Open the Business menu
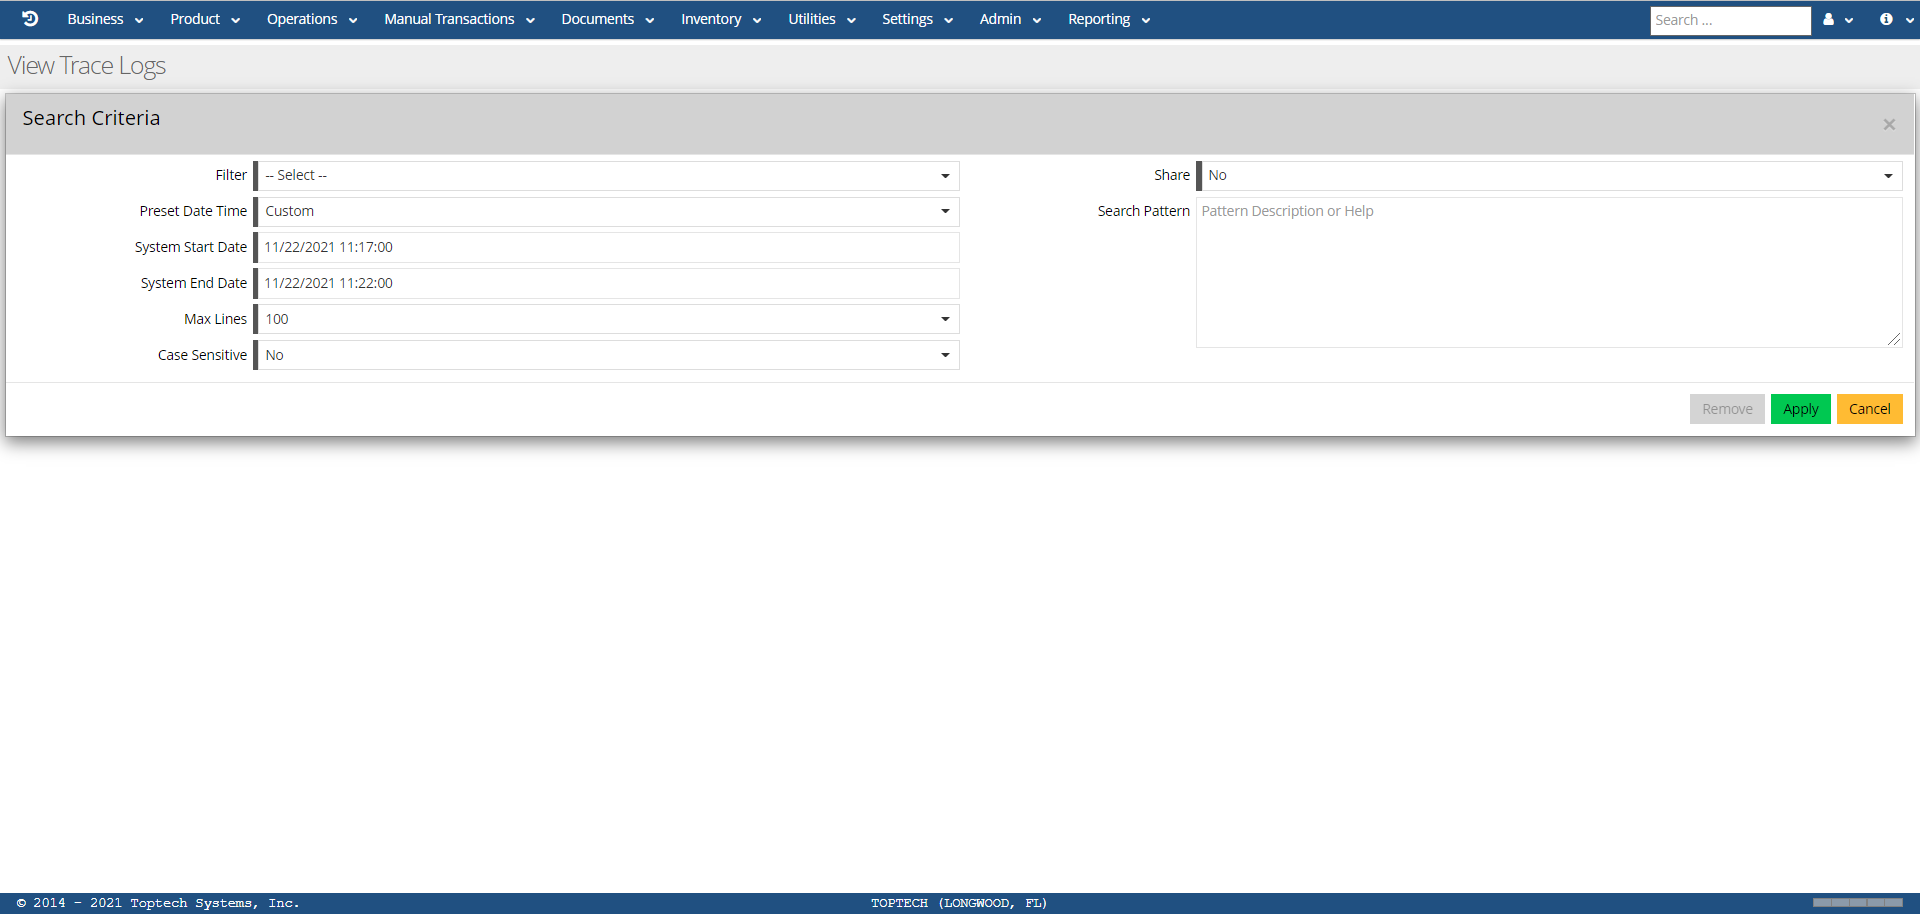Screen dimensions: 1920x914 105,19
